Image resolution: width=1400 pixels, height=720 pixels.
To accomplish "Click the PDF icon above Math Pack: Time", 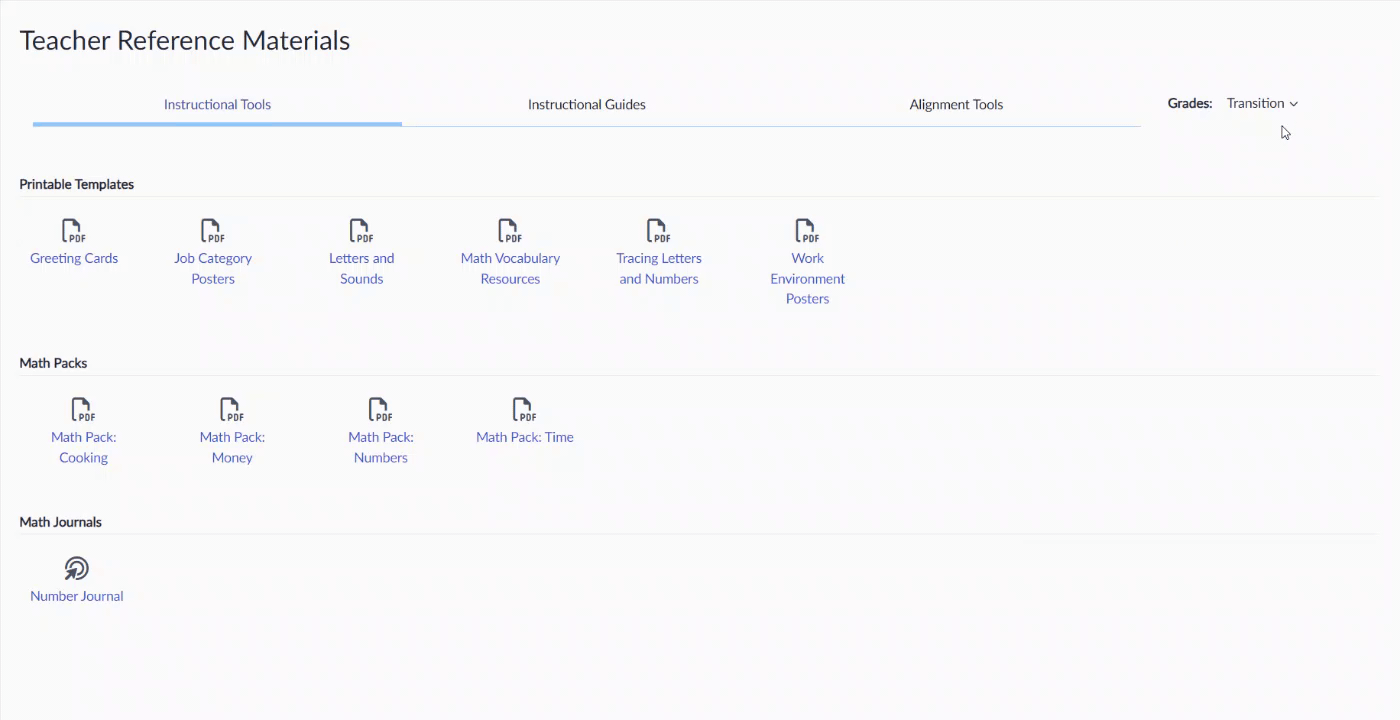I will pos(525,410).
